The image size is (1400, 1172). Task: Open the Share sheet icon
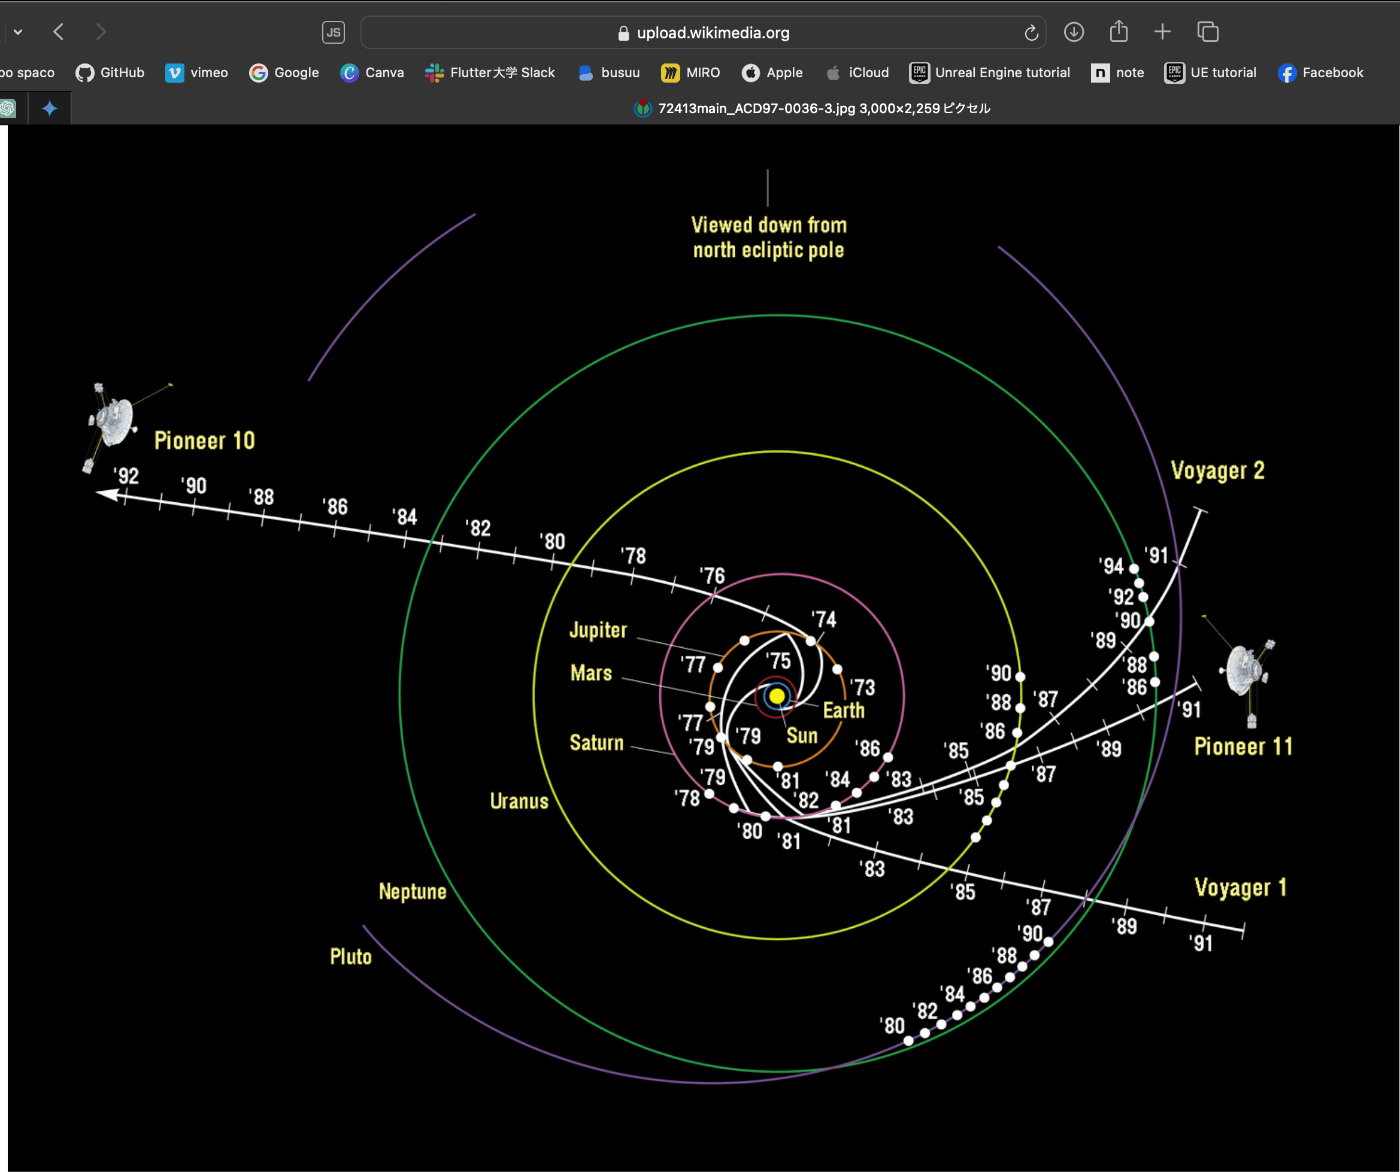[1119, 31]
